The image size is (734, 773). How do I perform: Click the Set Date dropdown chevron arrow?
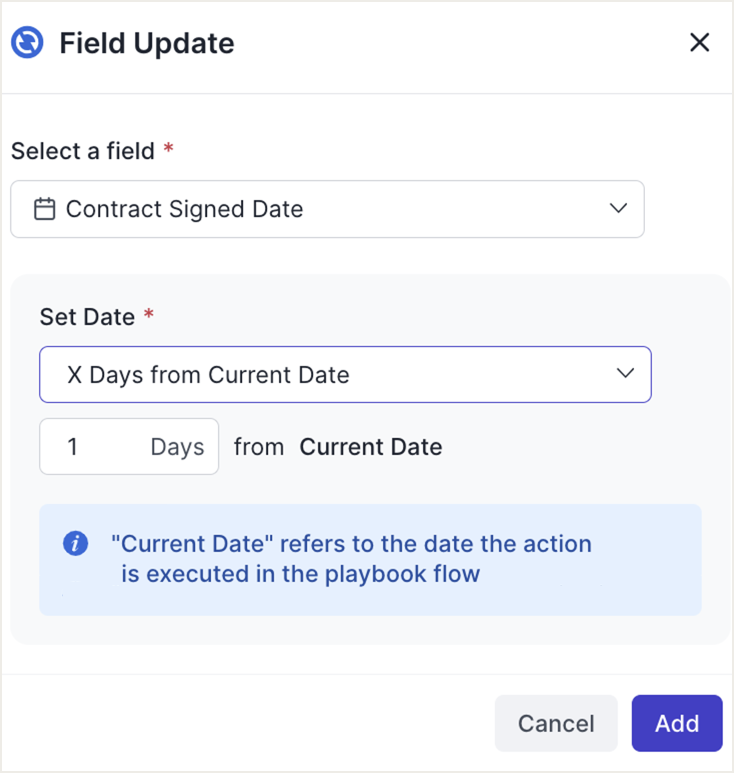coord(626,374)
